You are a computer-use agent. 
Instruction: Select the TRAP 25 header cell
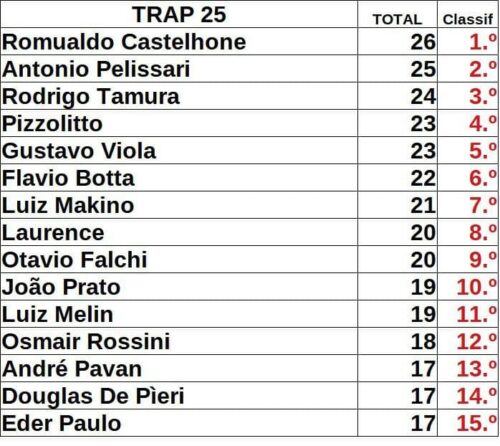179,14
